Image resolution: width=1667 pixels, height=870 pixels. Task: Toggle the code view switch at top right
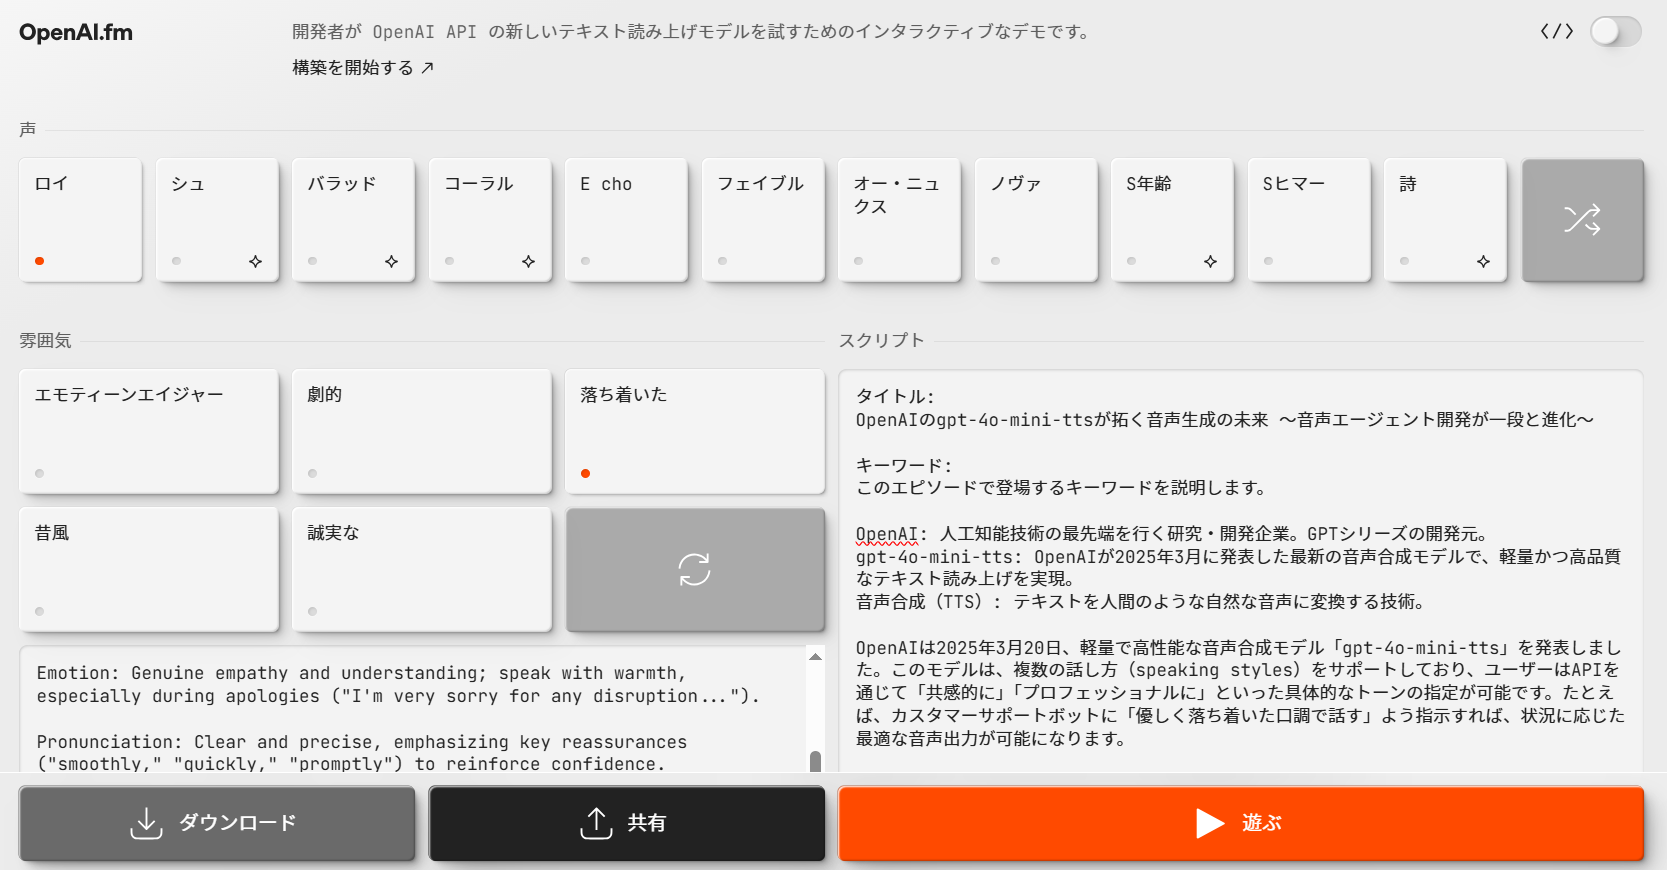click(x=1615, y=32)
